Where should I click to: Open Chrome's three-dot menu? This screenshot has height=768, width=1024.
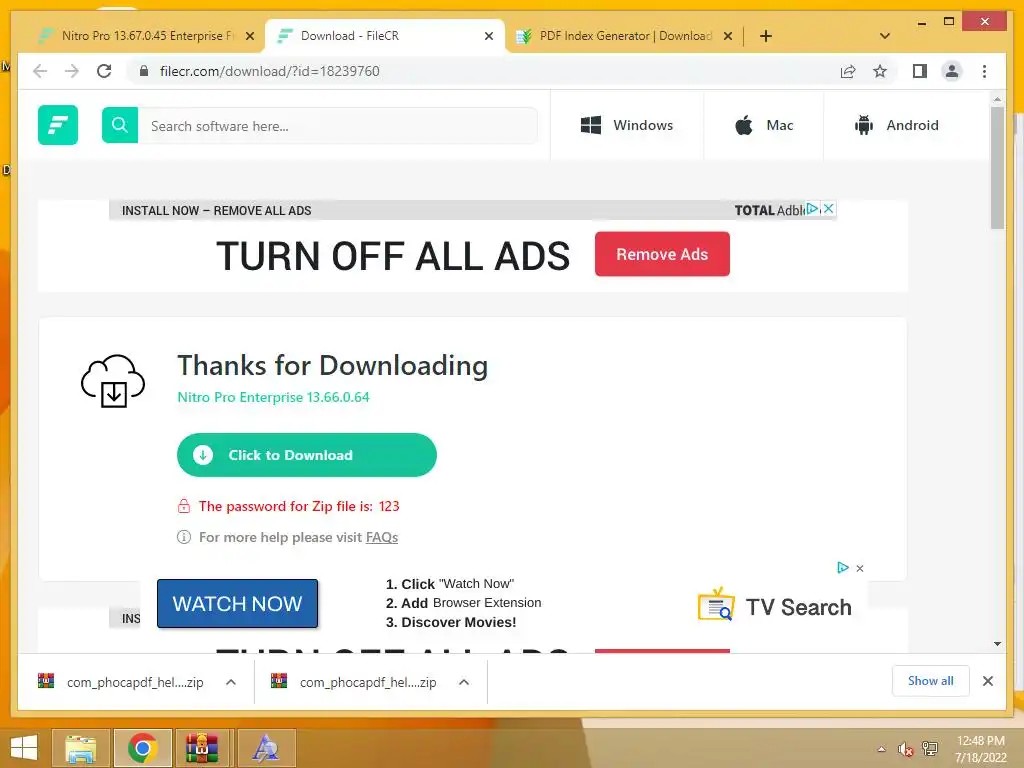(984, 71)
